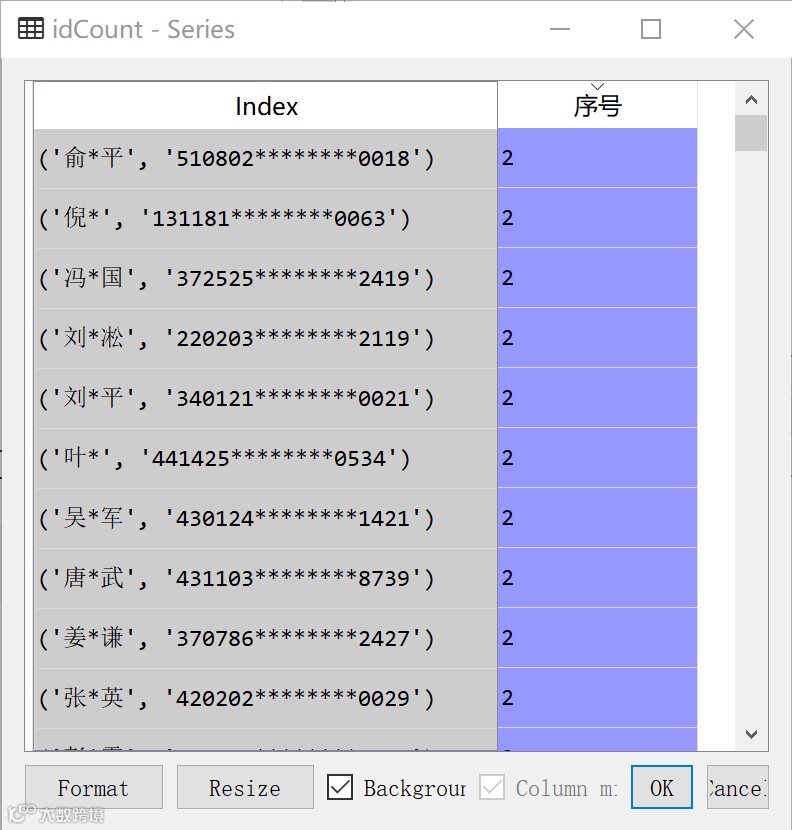792x830 pixels.
Task: Click value cell 2 for 张*英 row
Action: [x=597, y=697]
